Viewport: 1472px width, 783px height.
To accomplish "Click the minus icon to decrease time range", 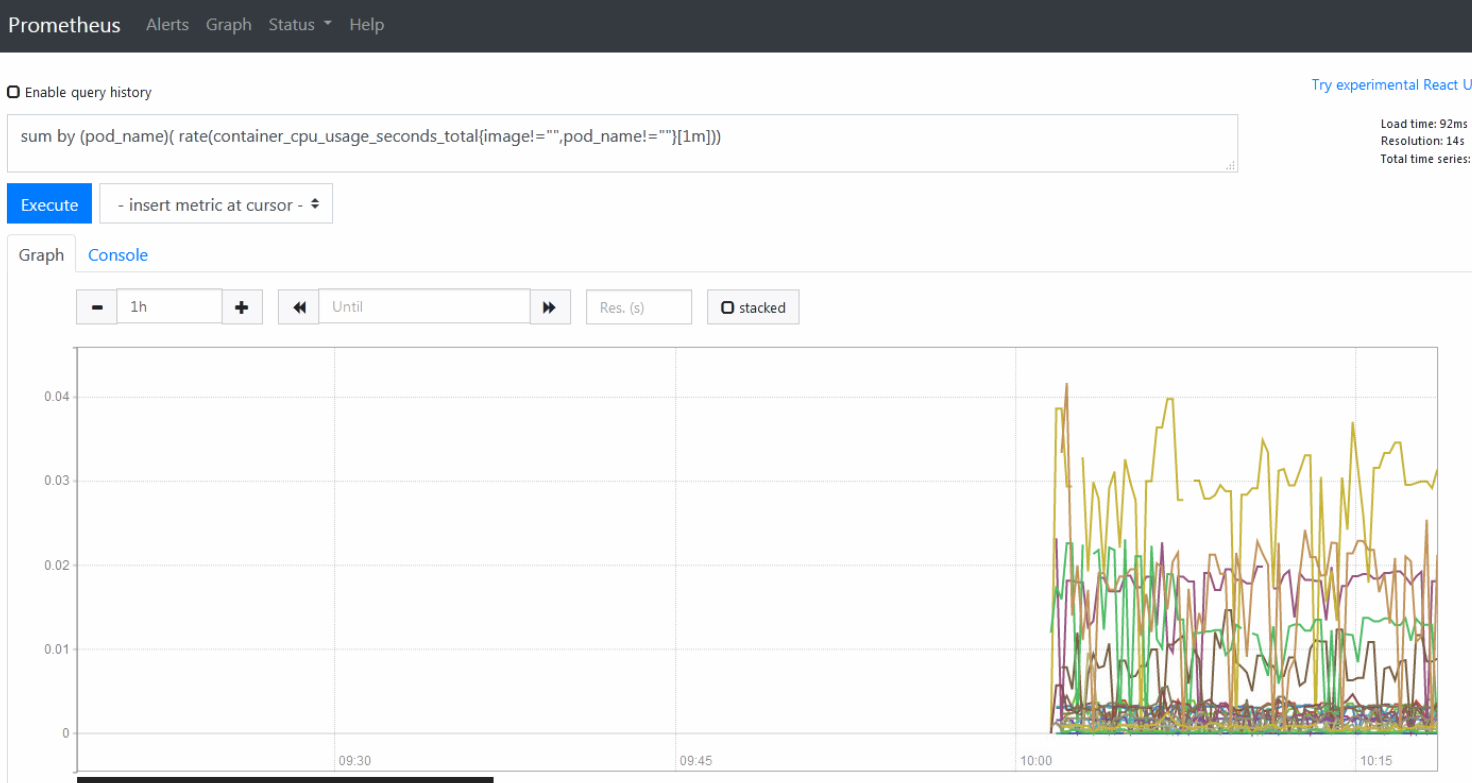I will pyautogui.click(x=96, y=308).
